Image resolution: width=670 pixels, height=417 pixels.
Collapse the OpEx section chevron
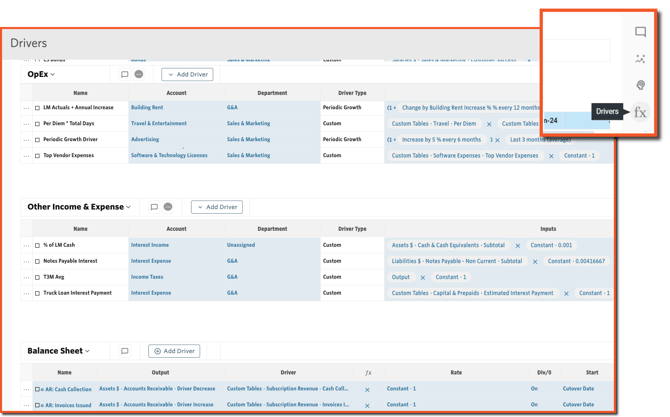tap(53, 74)
